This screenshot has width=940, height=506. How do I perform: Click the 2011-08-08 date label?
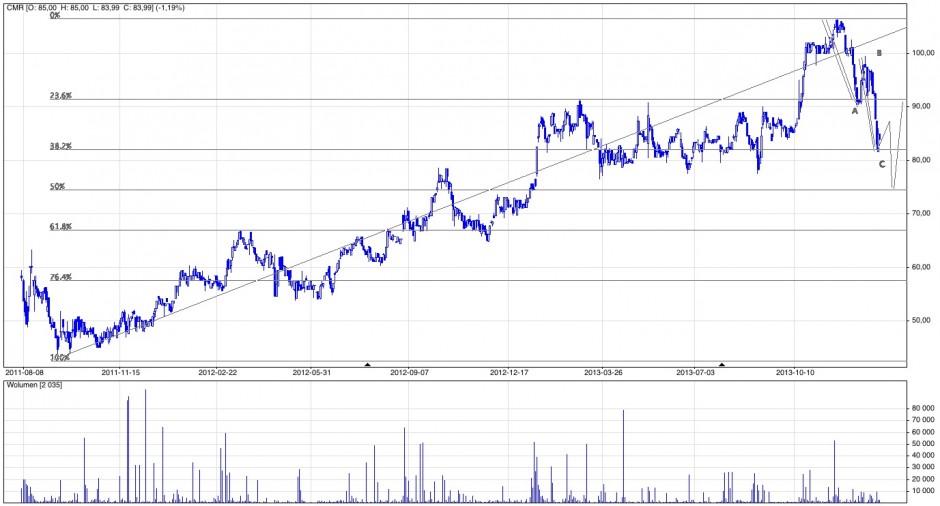coord(37,372)
